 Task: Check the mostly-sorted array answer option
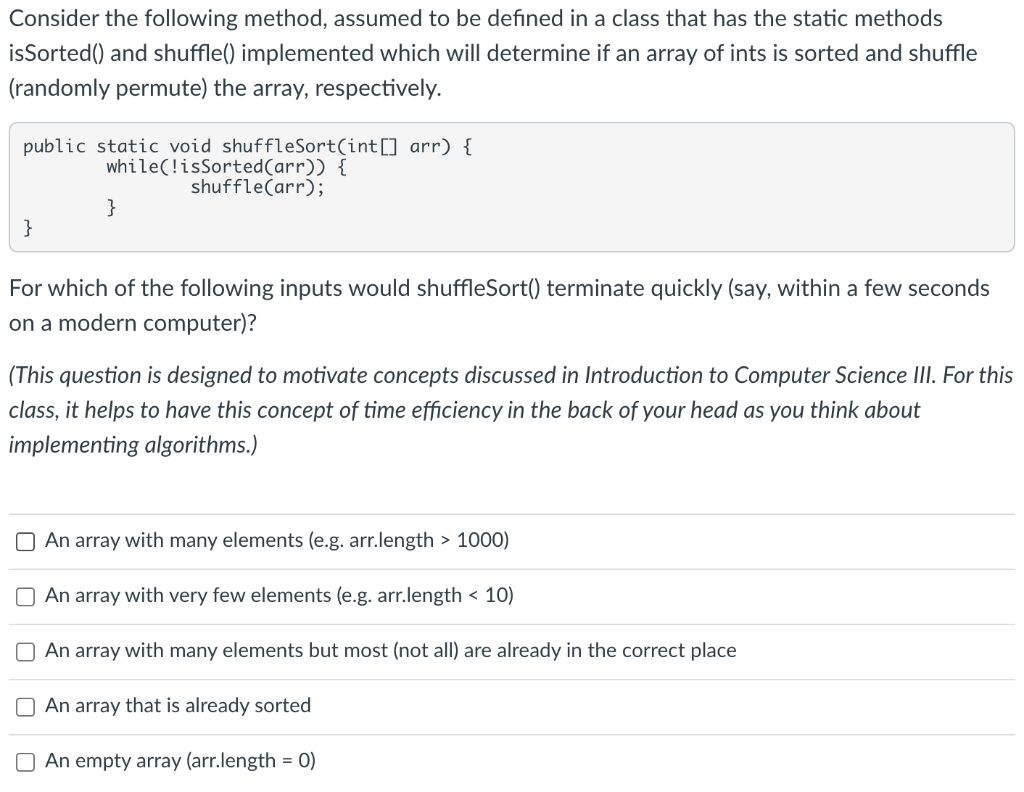pyautogui.click(x=24, y=650)
